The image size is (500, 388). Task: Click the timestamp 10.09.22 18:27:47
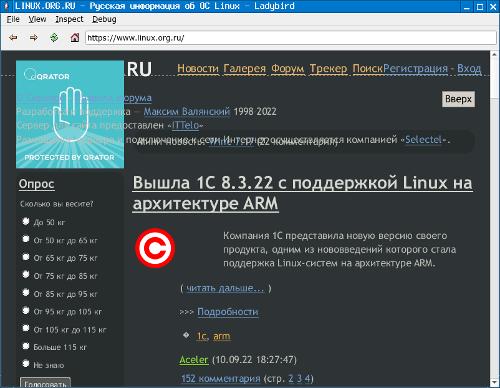254,360
